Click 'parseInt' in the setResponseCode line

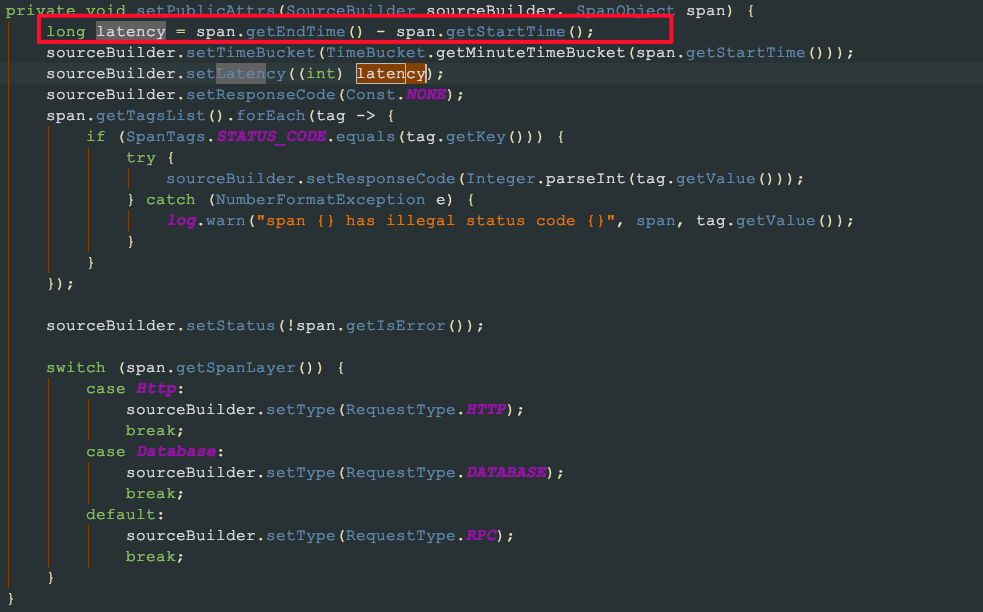(586, 179)
